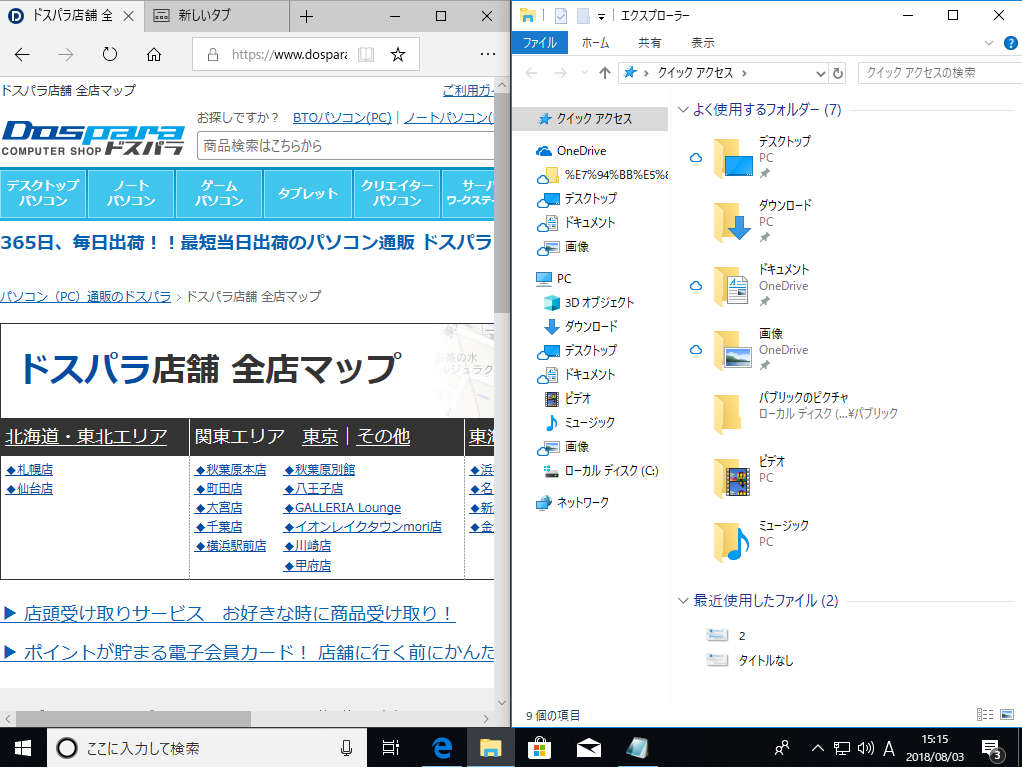Open クリエイターパソコン category tab
The height and width of the screenshot is (768, 1022).
click(x=396, y=194)
